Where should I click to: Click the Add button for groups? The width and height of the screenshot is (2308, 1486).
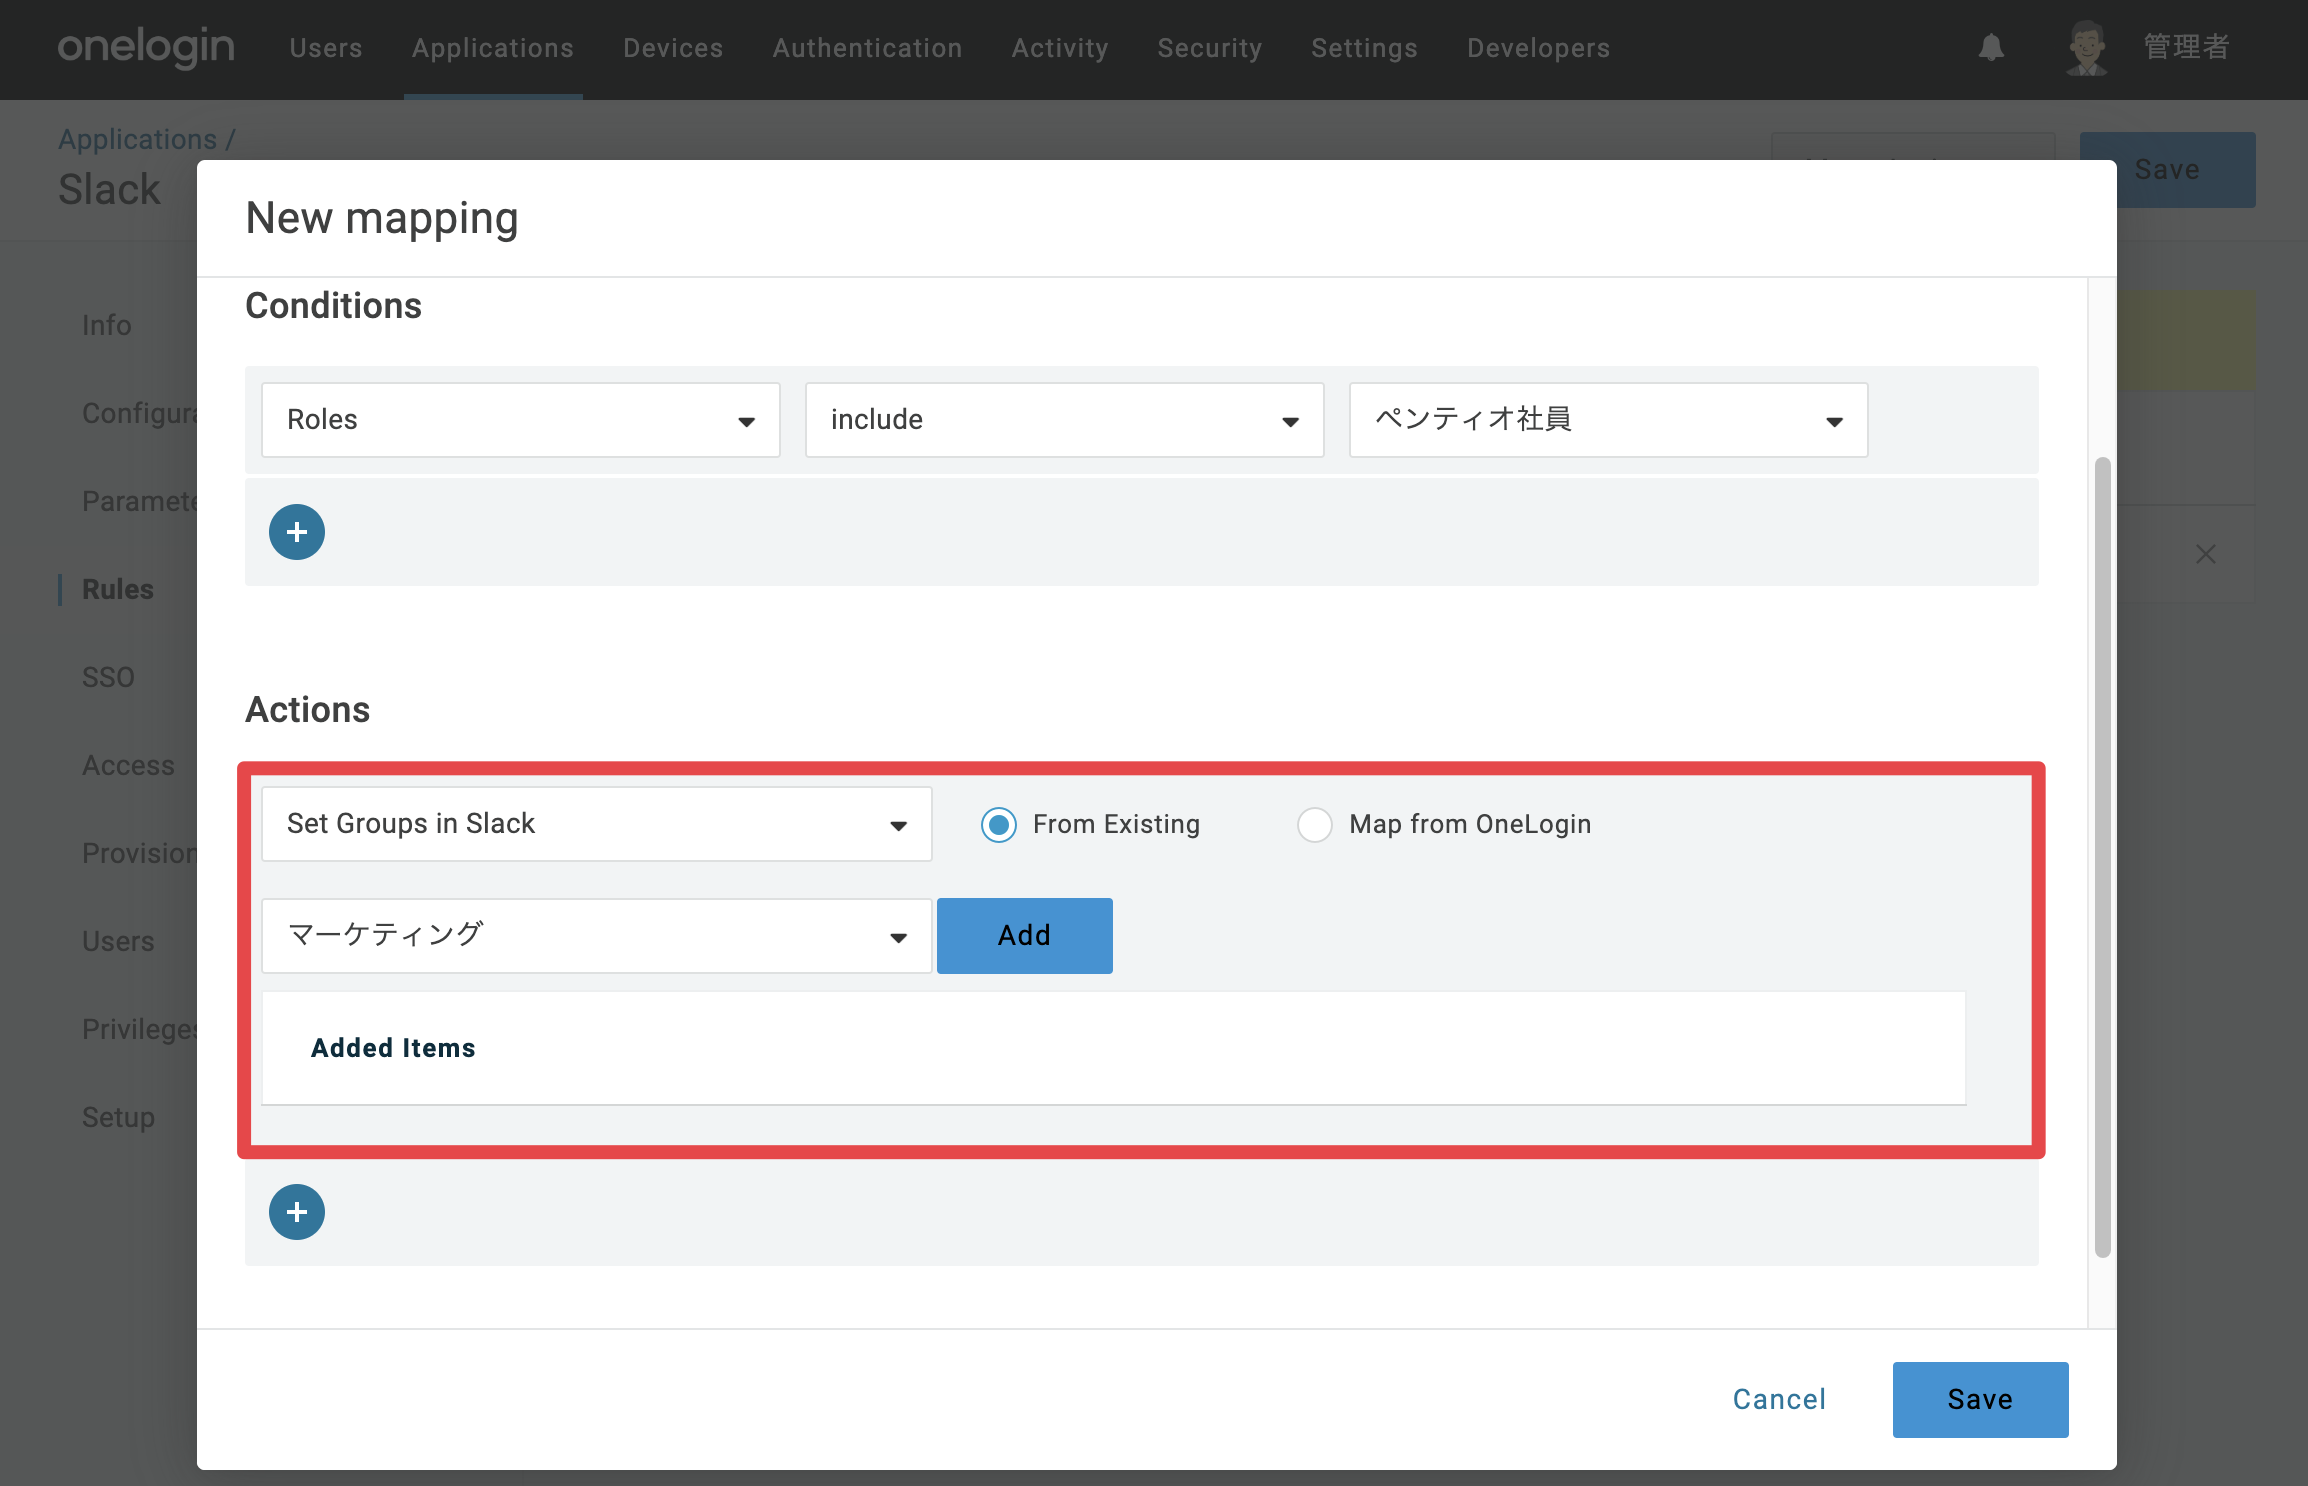(x=1024, y=936)
